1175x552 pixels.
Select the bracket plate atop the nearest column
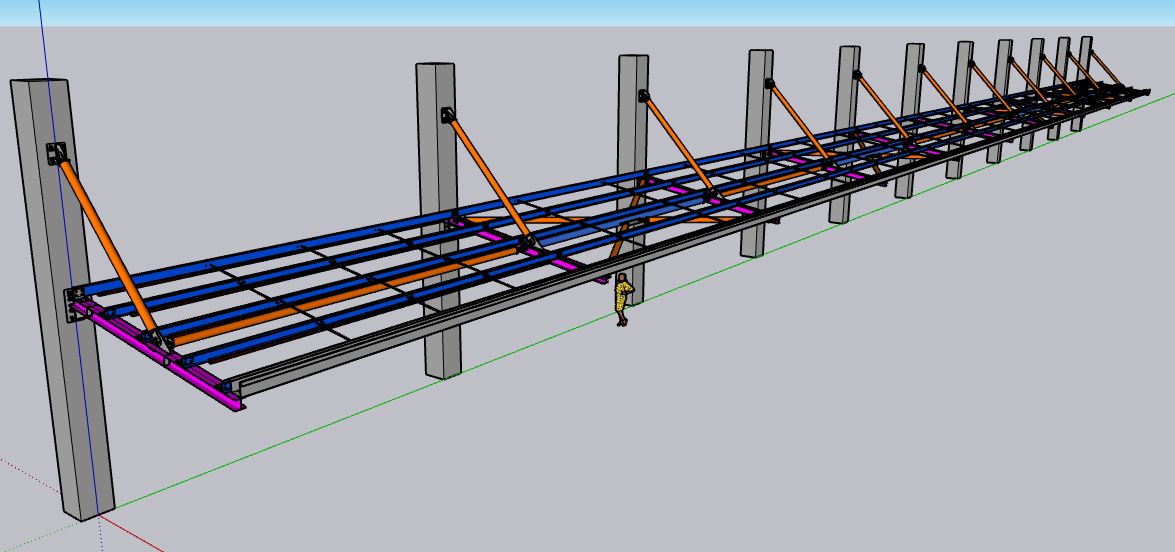[x=56, y=155]
